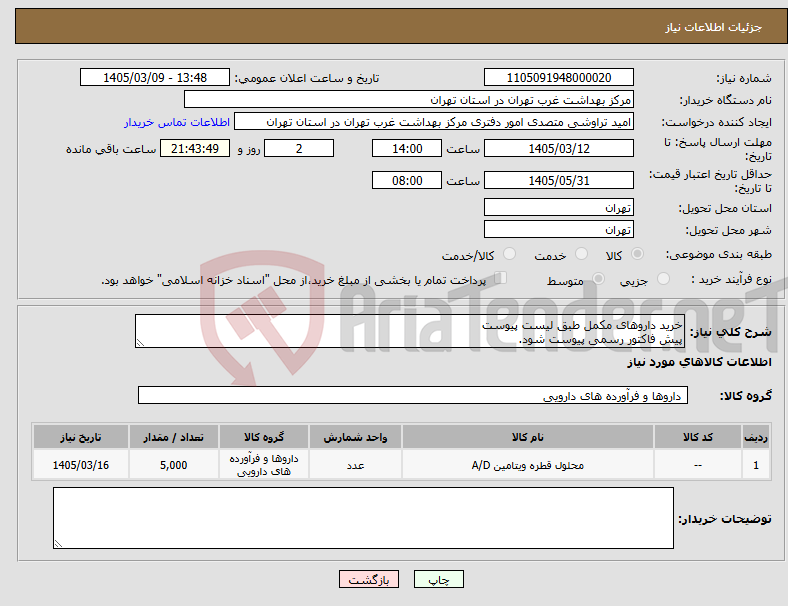Click the unit cell عدد
Image resolution: width=788 pixels, height=606 pixels.
355,465
